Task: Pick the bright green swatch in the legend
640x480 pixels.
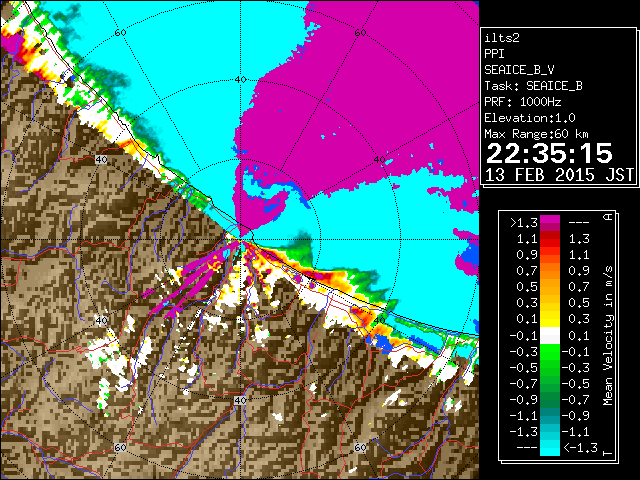Action: 549,352
